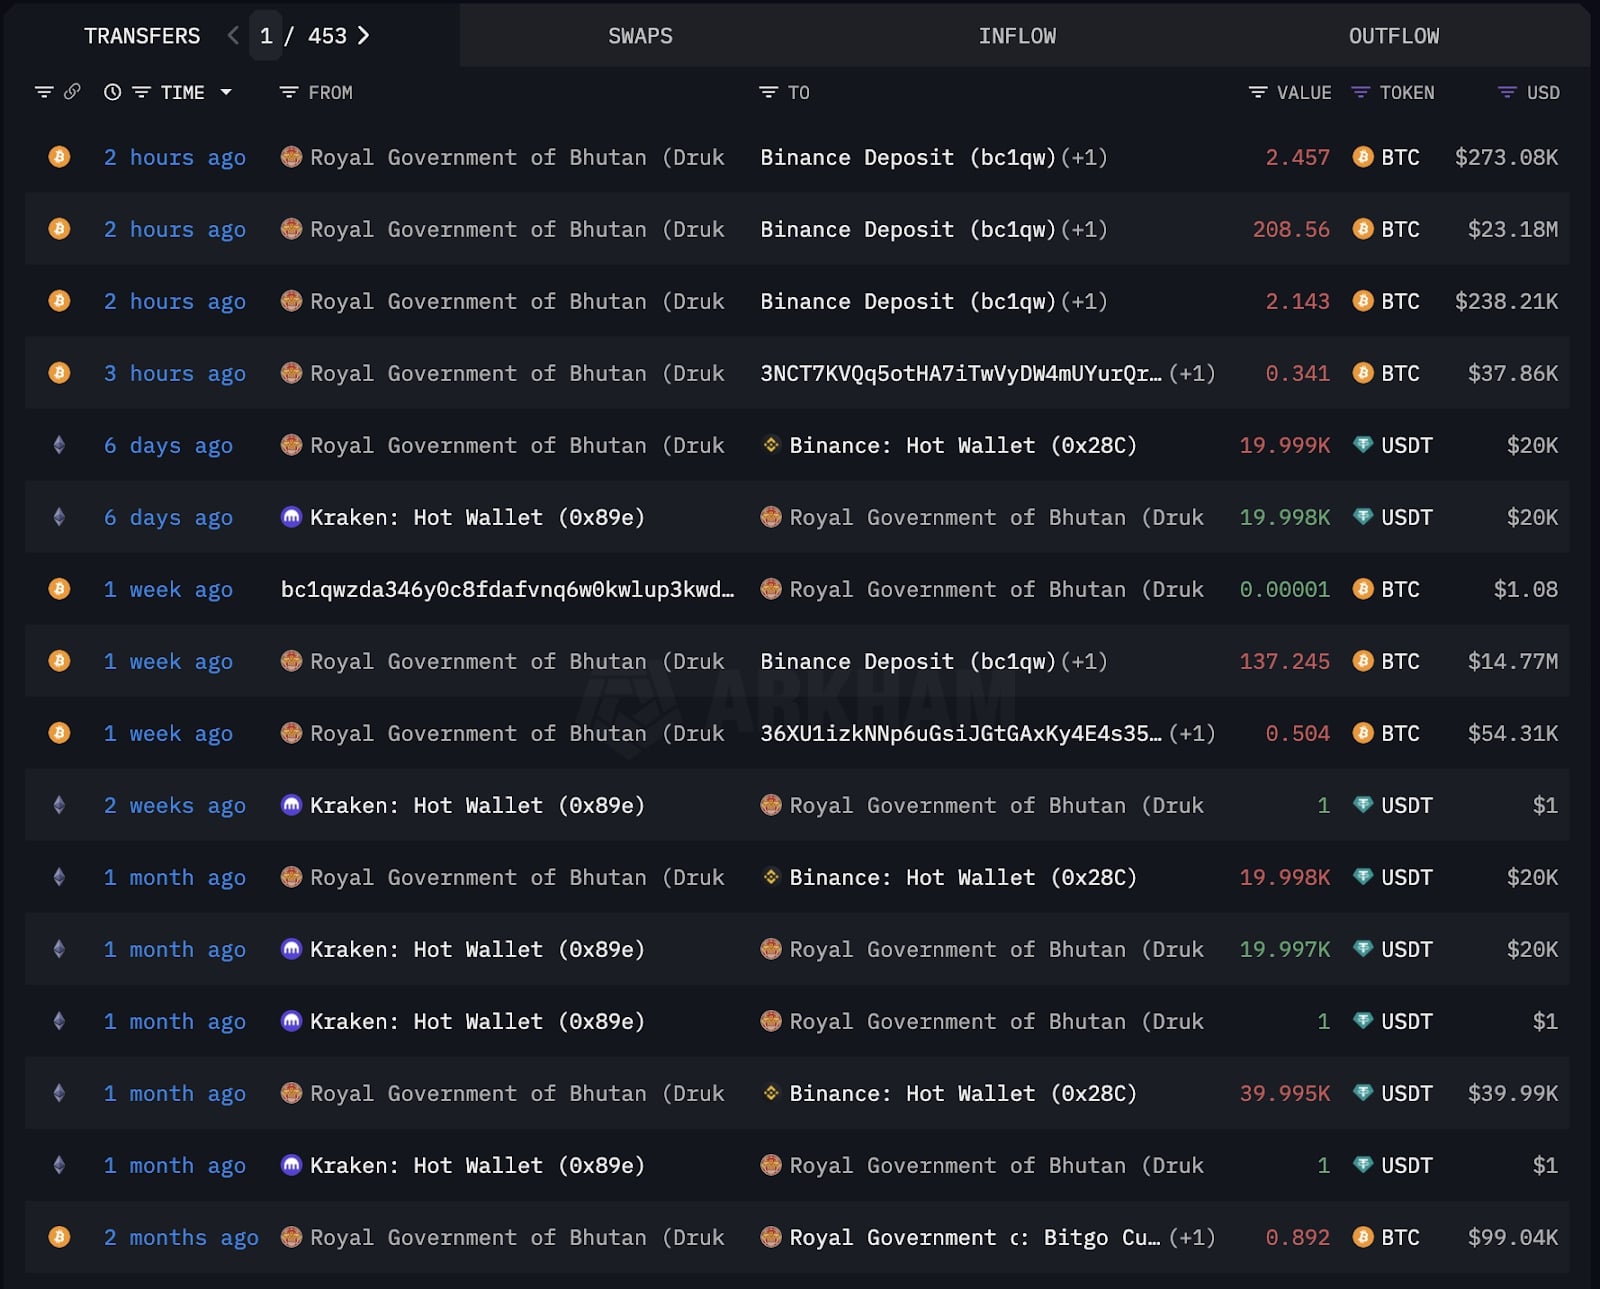Open the USD column filter
1600x1289 pixels.
1507,92
